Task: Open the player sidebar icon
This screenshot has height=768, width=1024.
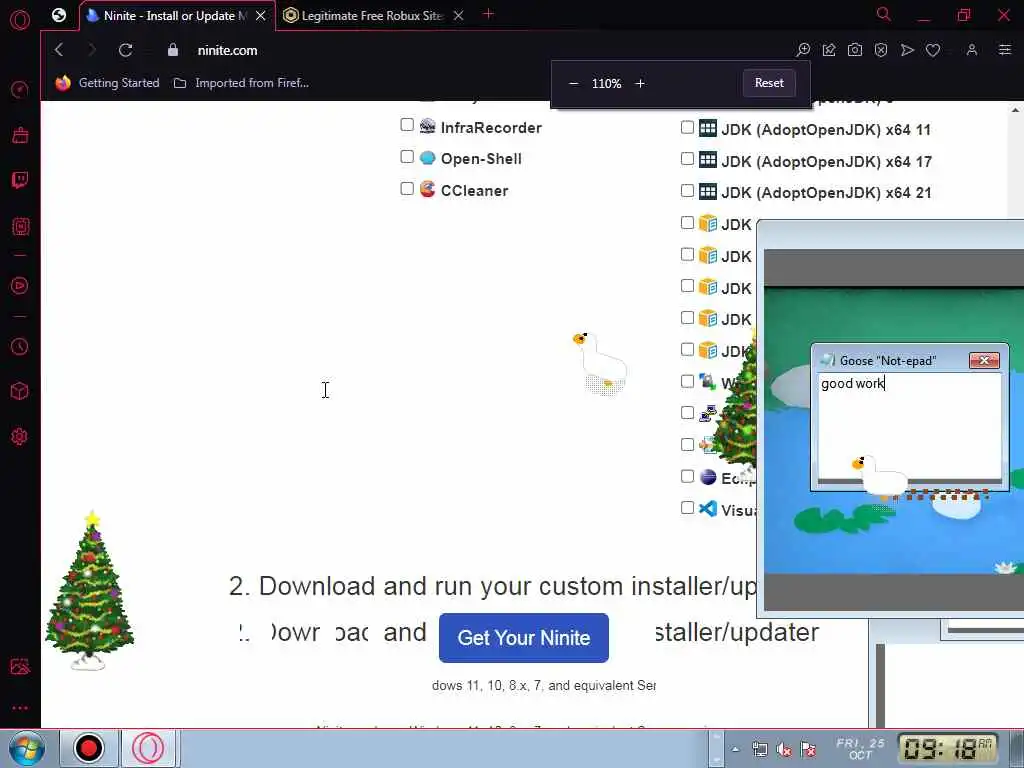Action: (20, 285)
